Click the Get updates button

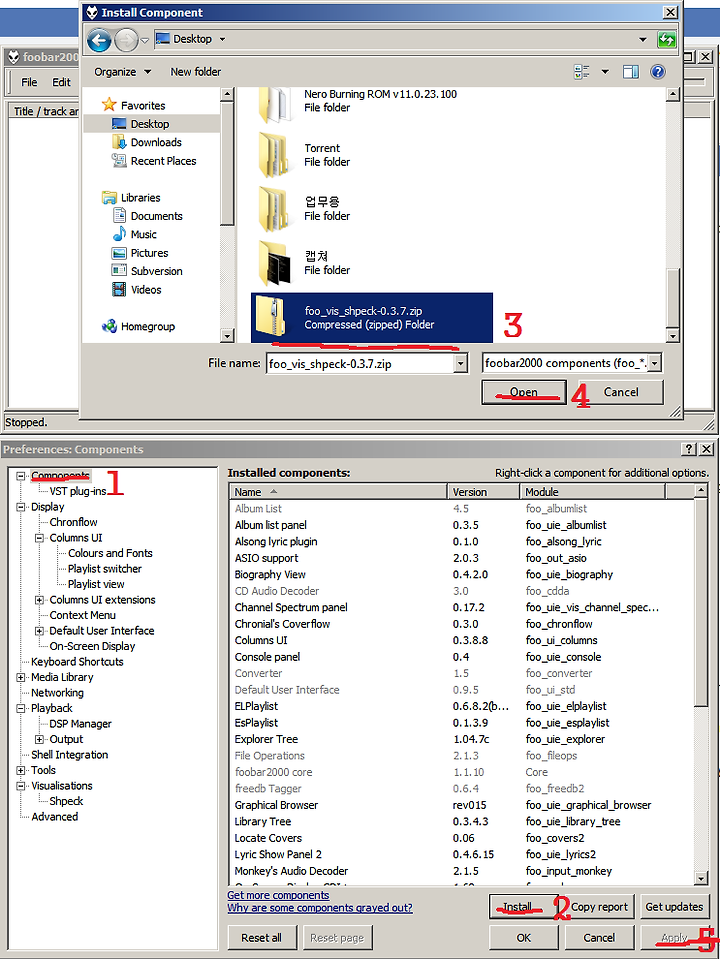[x=674, y=906]
